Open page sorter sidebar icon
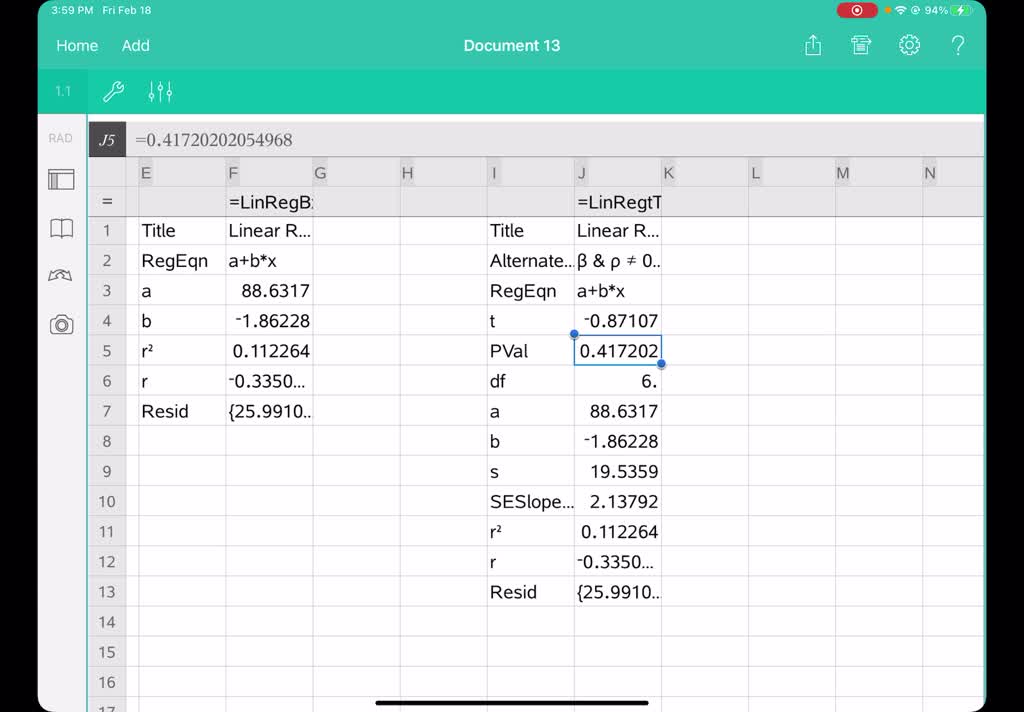This screenshot has height=712, width=1024. coord(62,180)
